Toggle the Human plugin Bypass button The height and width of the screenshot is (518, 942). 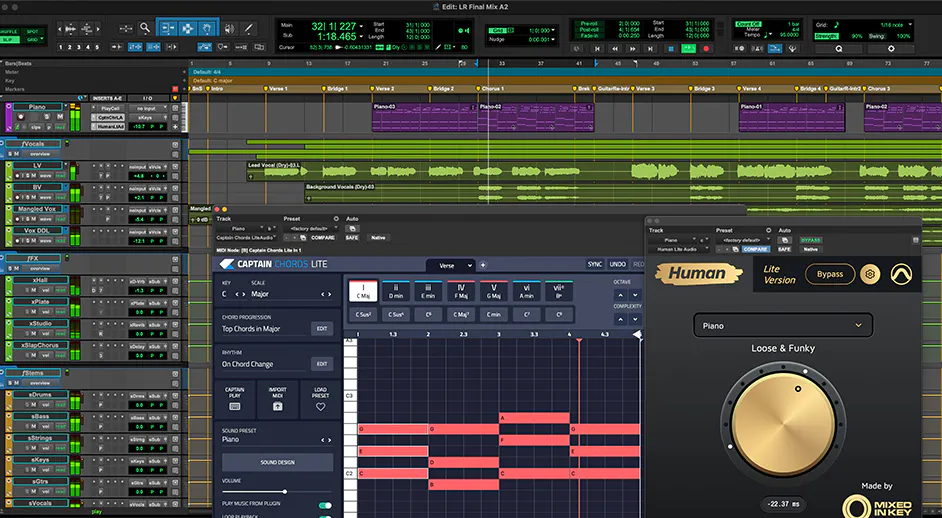(830, 274)
